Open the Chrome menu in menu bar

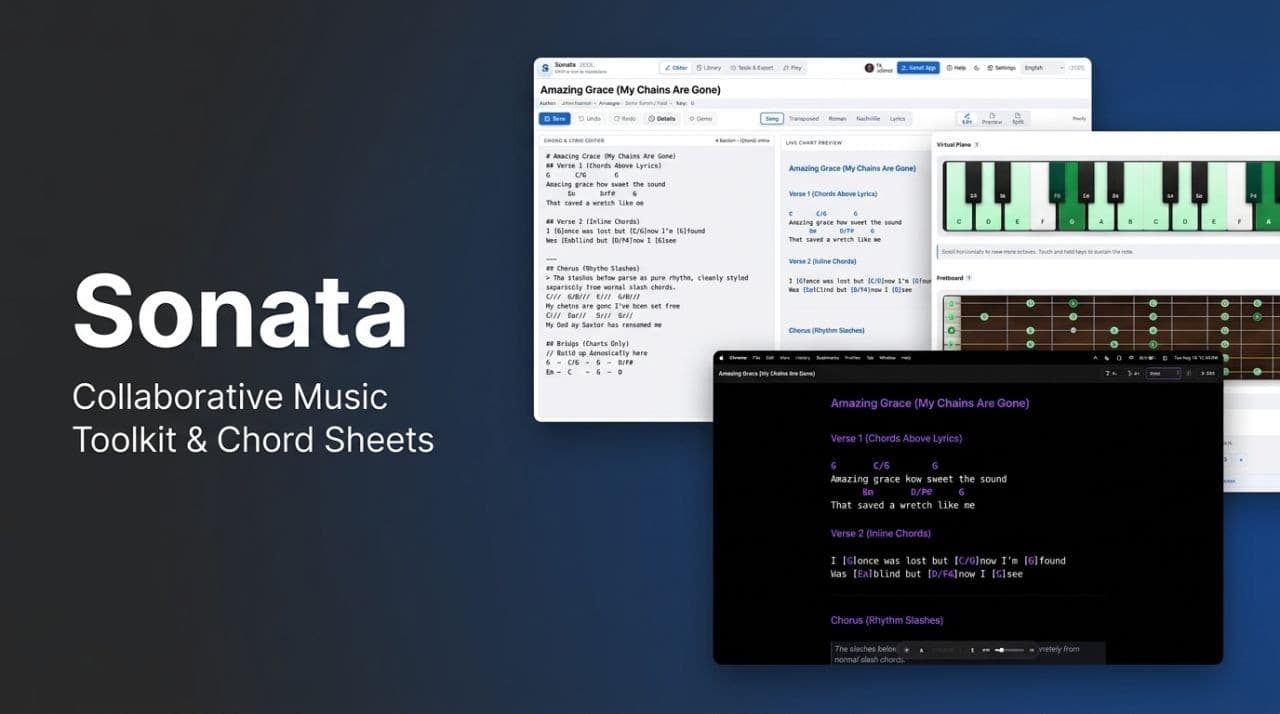[737, 357]
